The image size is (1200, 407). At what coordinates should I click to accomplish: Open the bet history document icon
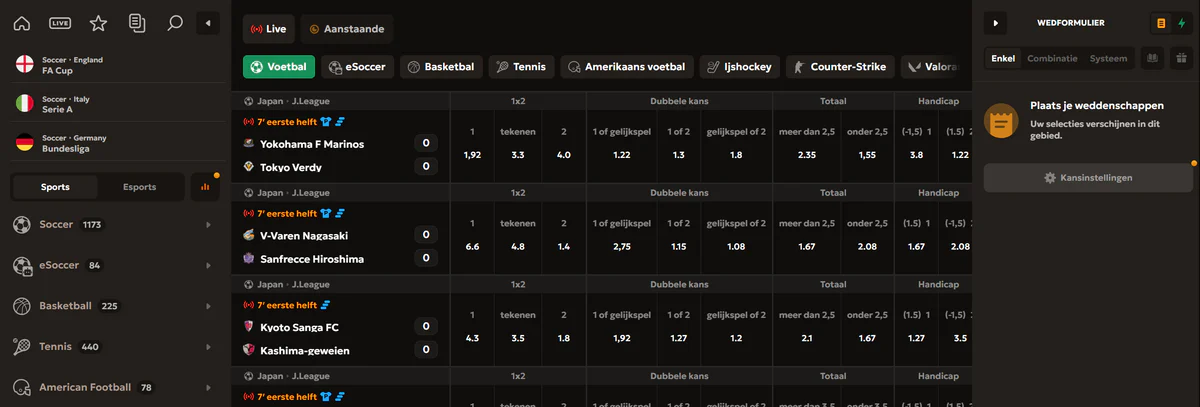tap(137, 22)
